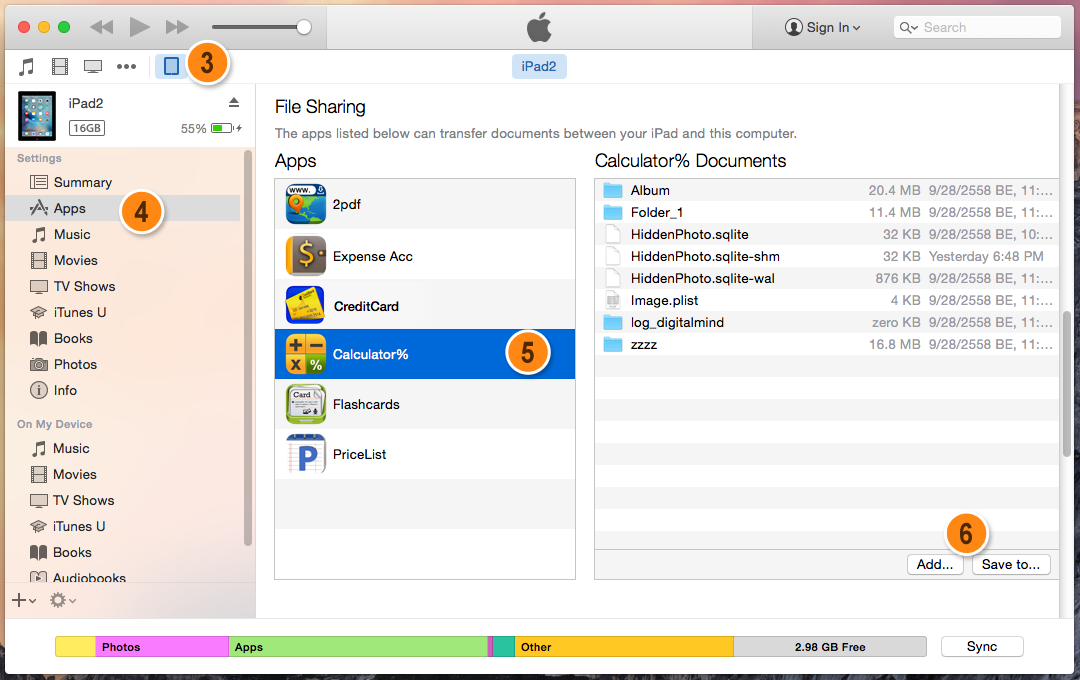
Task: Select the Album folder
Action: click(x=827, y=190)
